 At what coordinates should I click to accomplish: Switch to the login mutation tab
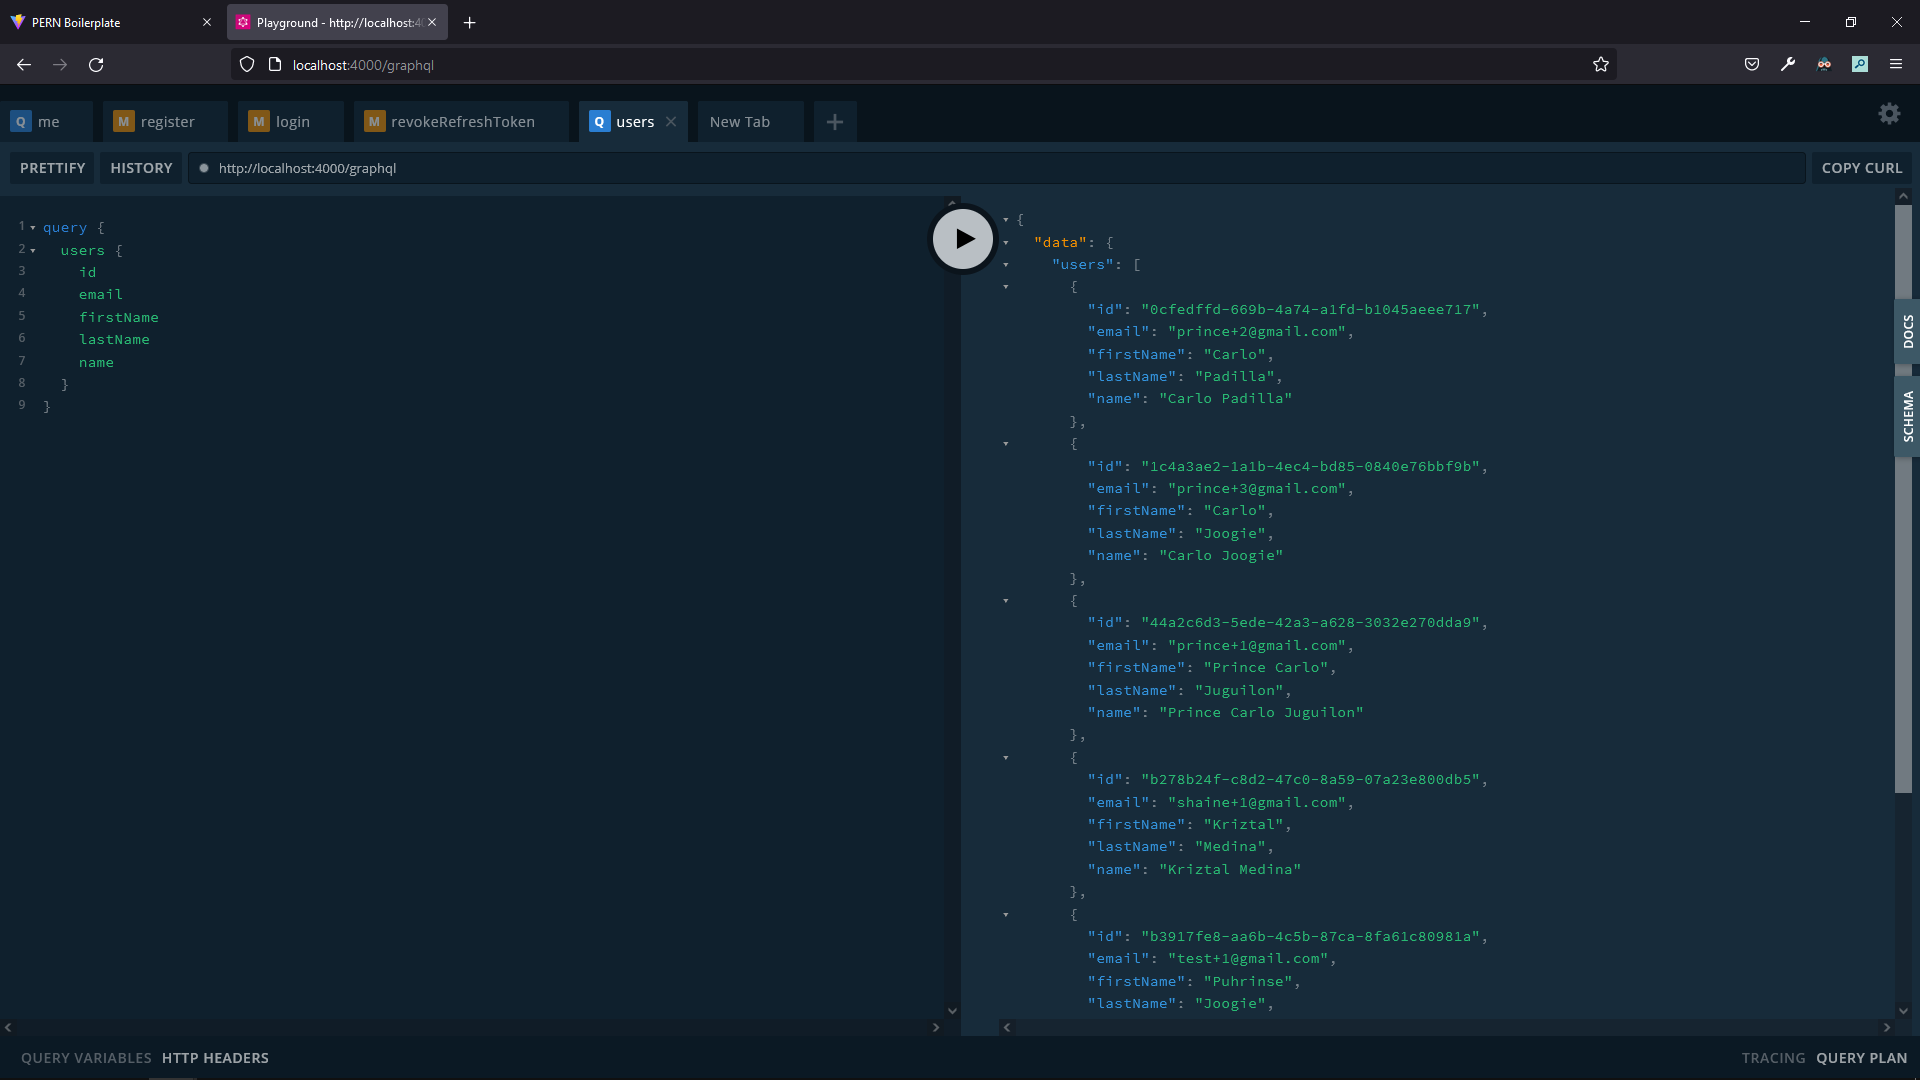pos(291,122)
